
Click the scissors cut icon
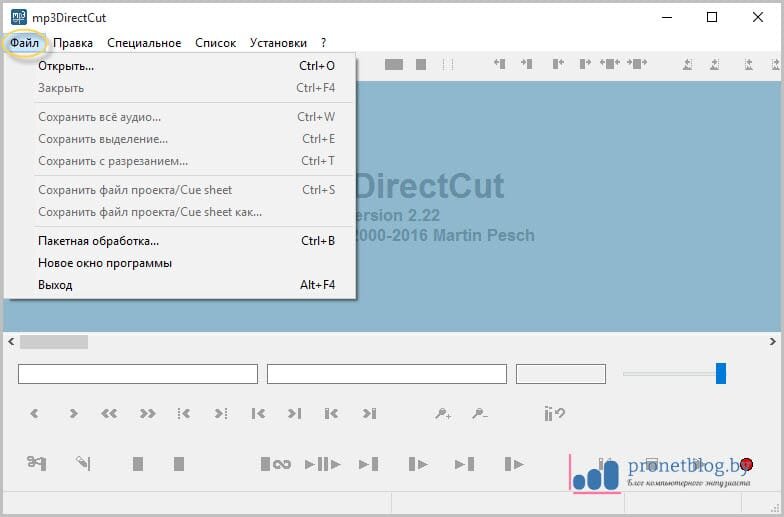(x=36, y=464)
